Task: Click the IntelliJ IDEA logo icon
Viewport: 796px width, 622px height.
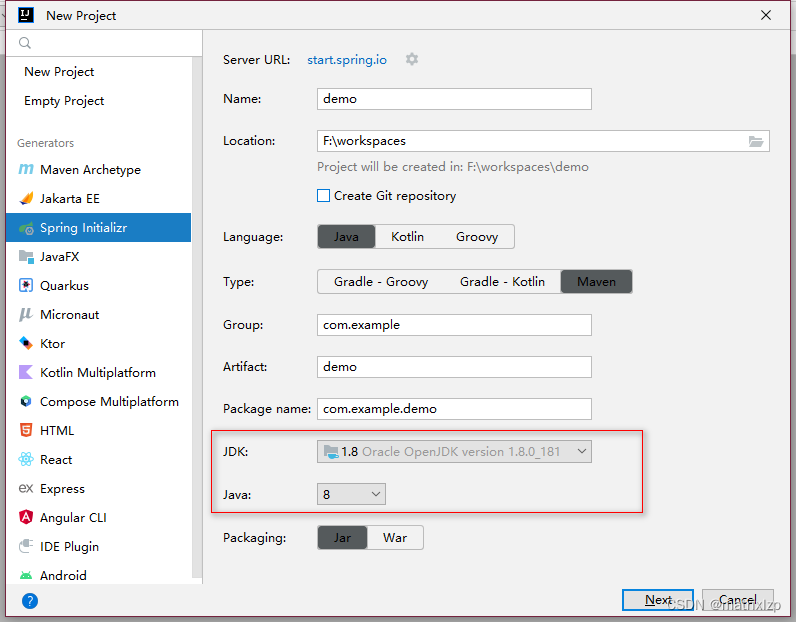Action: (26, 15)
